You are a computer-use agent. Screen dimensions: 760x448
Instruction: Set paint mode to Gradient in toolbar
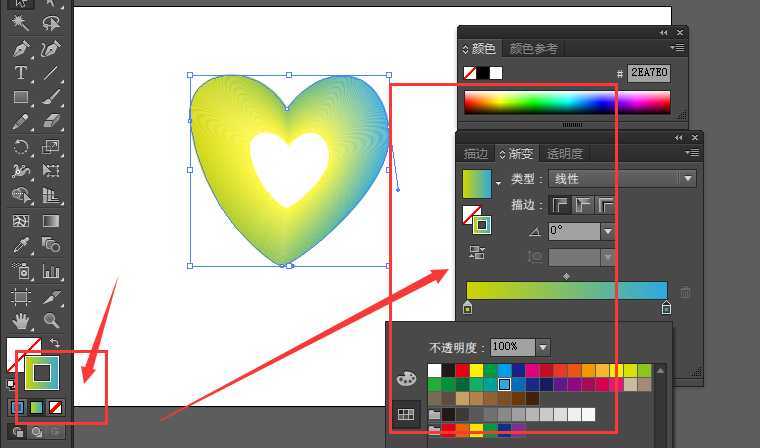click(36, 407)
